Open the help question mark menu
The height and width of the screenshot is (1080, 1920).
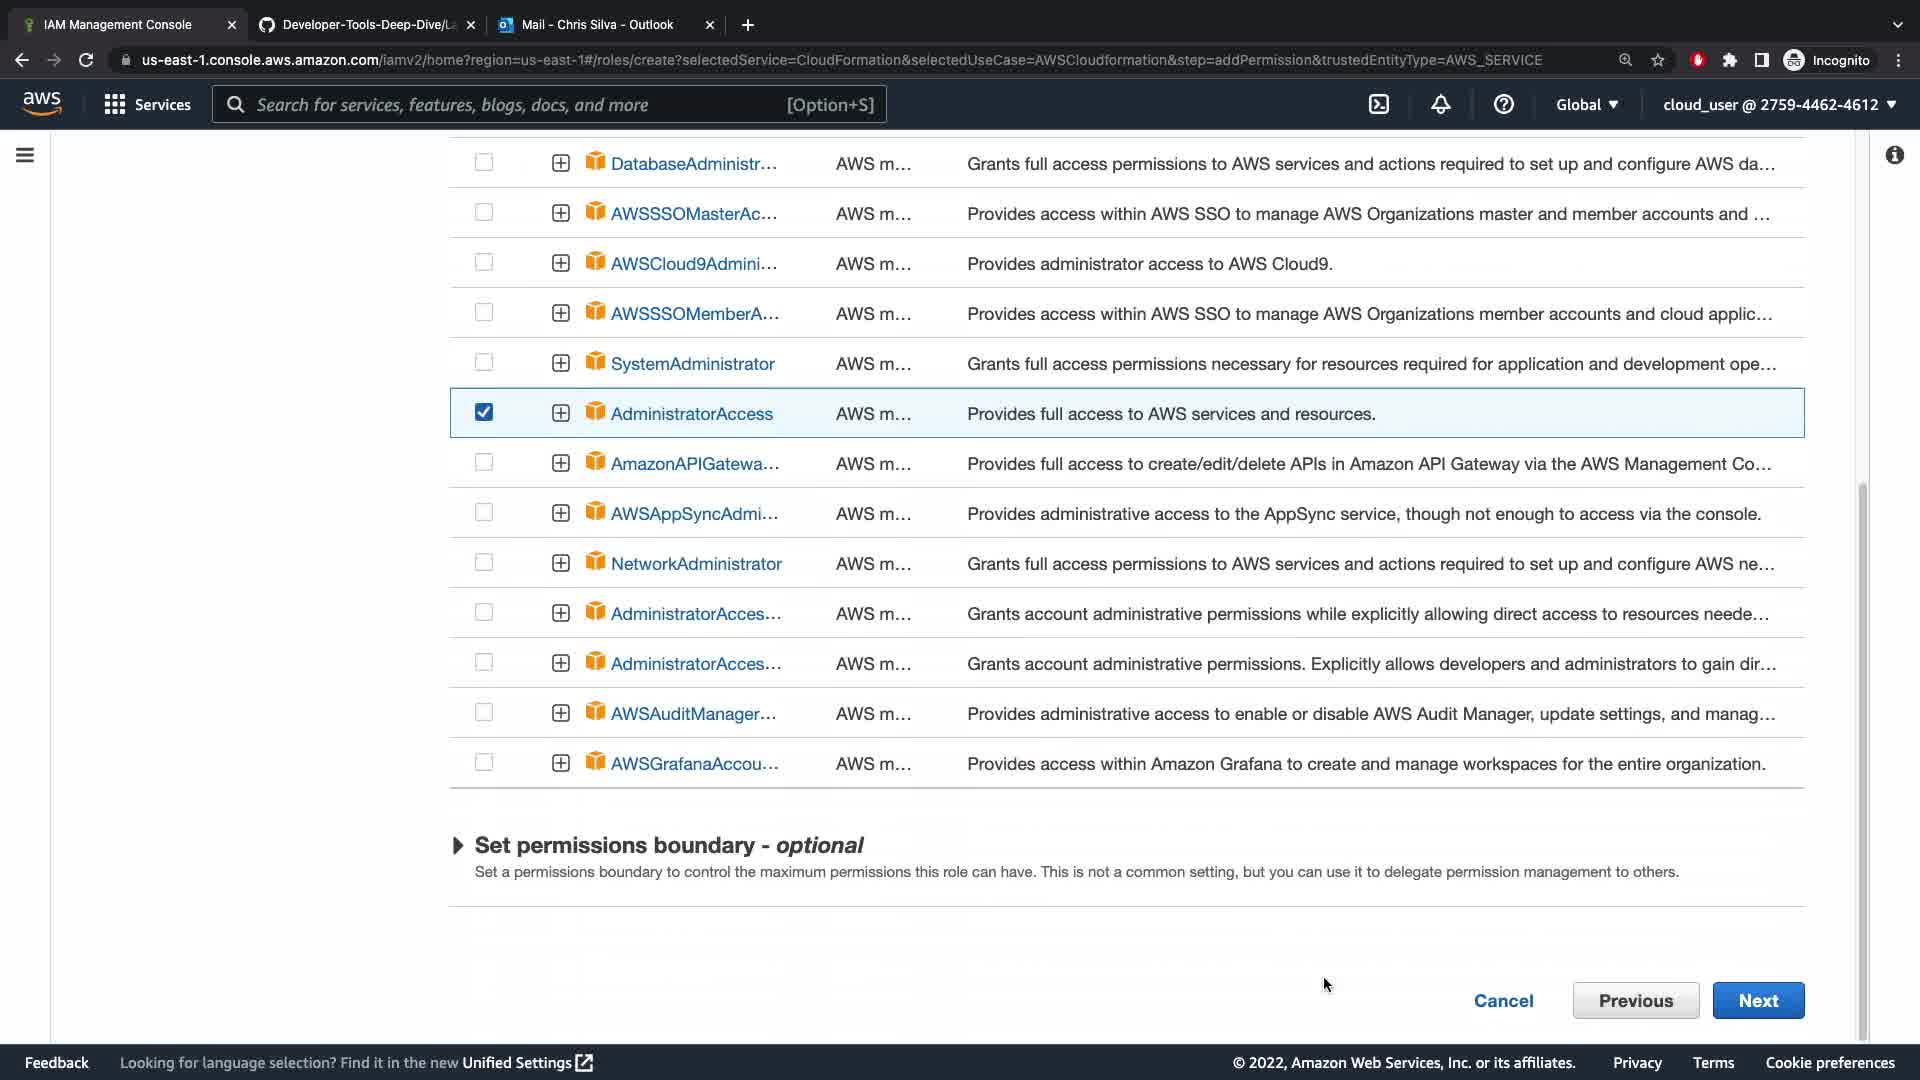pyautogui.click(x=1503, y=104)
